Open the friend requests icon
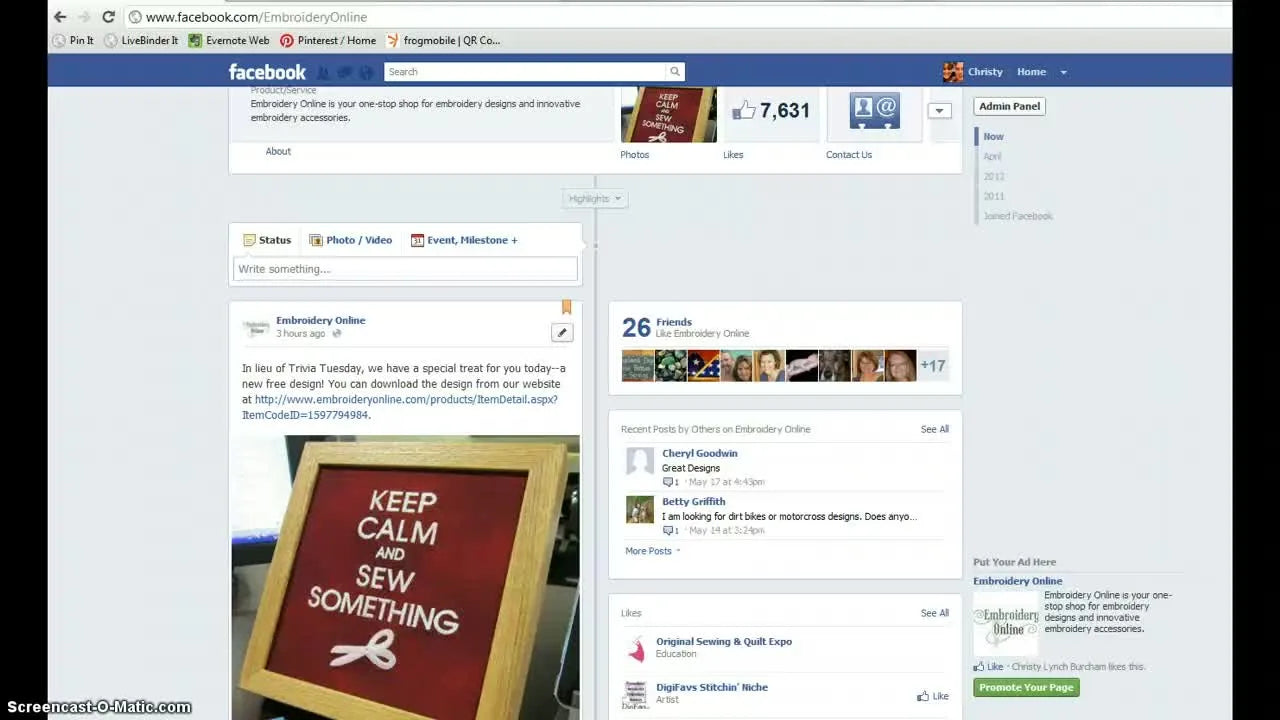 [x=323, y=72]
